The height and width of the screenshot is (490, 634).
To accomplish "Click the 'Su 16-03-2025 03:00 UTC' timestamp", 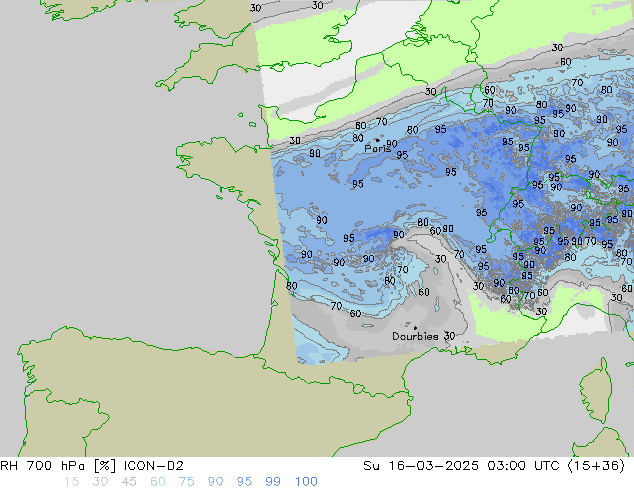I will coord(461,466).
